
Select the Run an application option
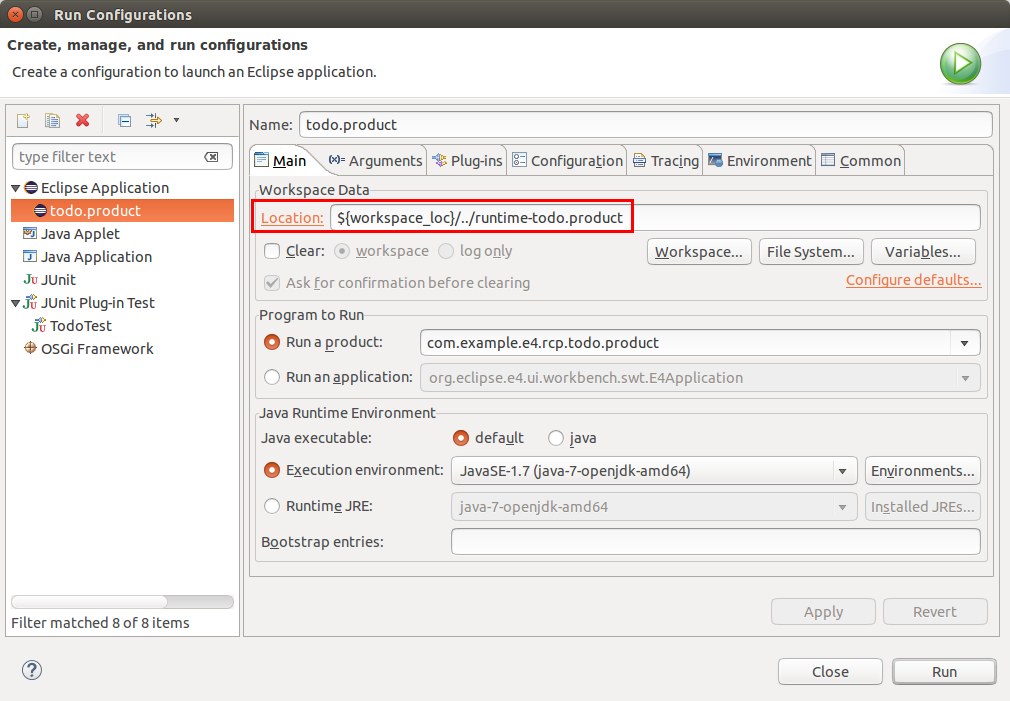[270, 377]
